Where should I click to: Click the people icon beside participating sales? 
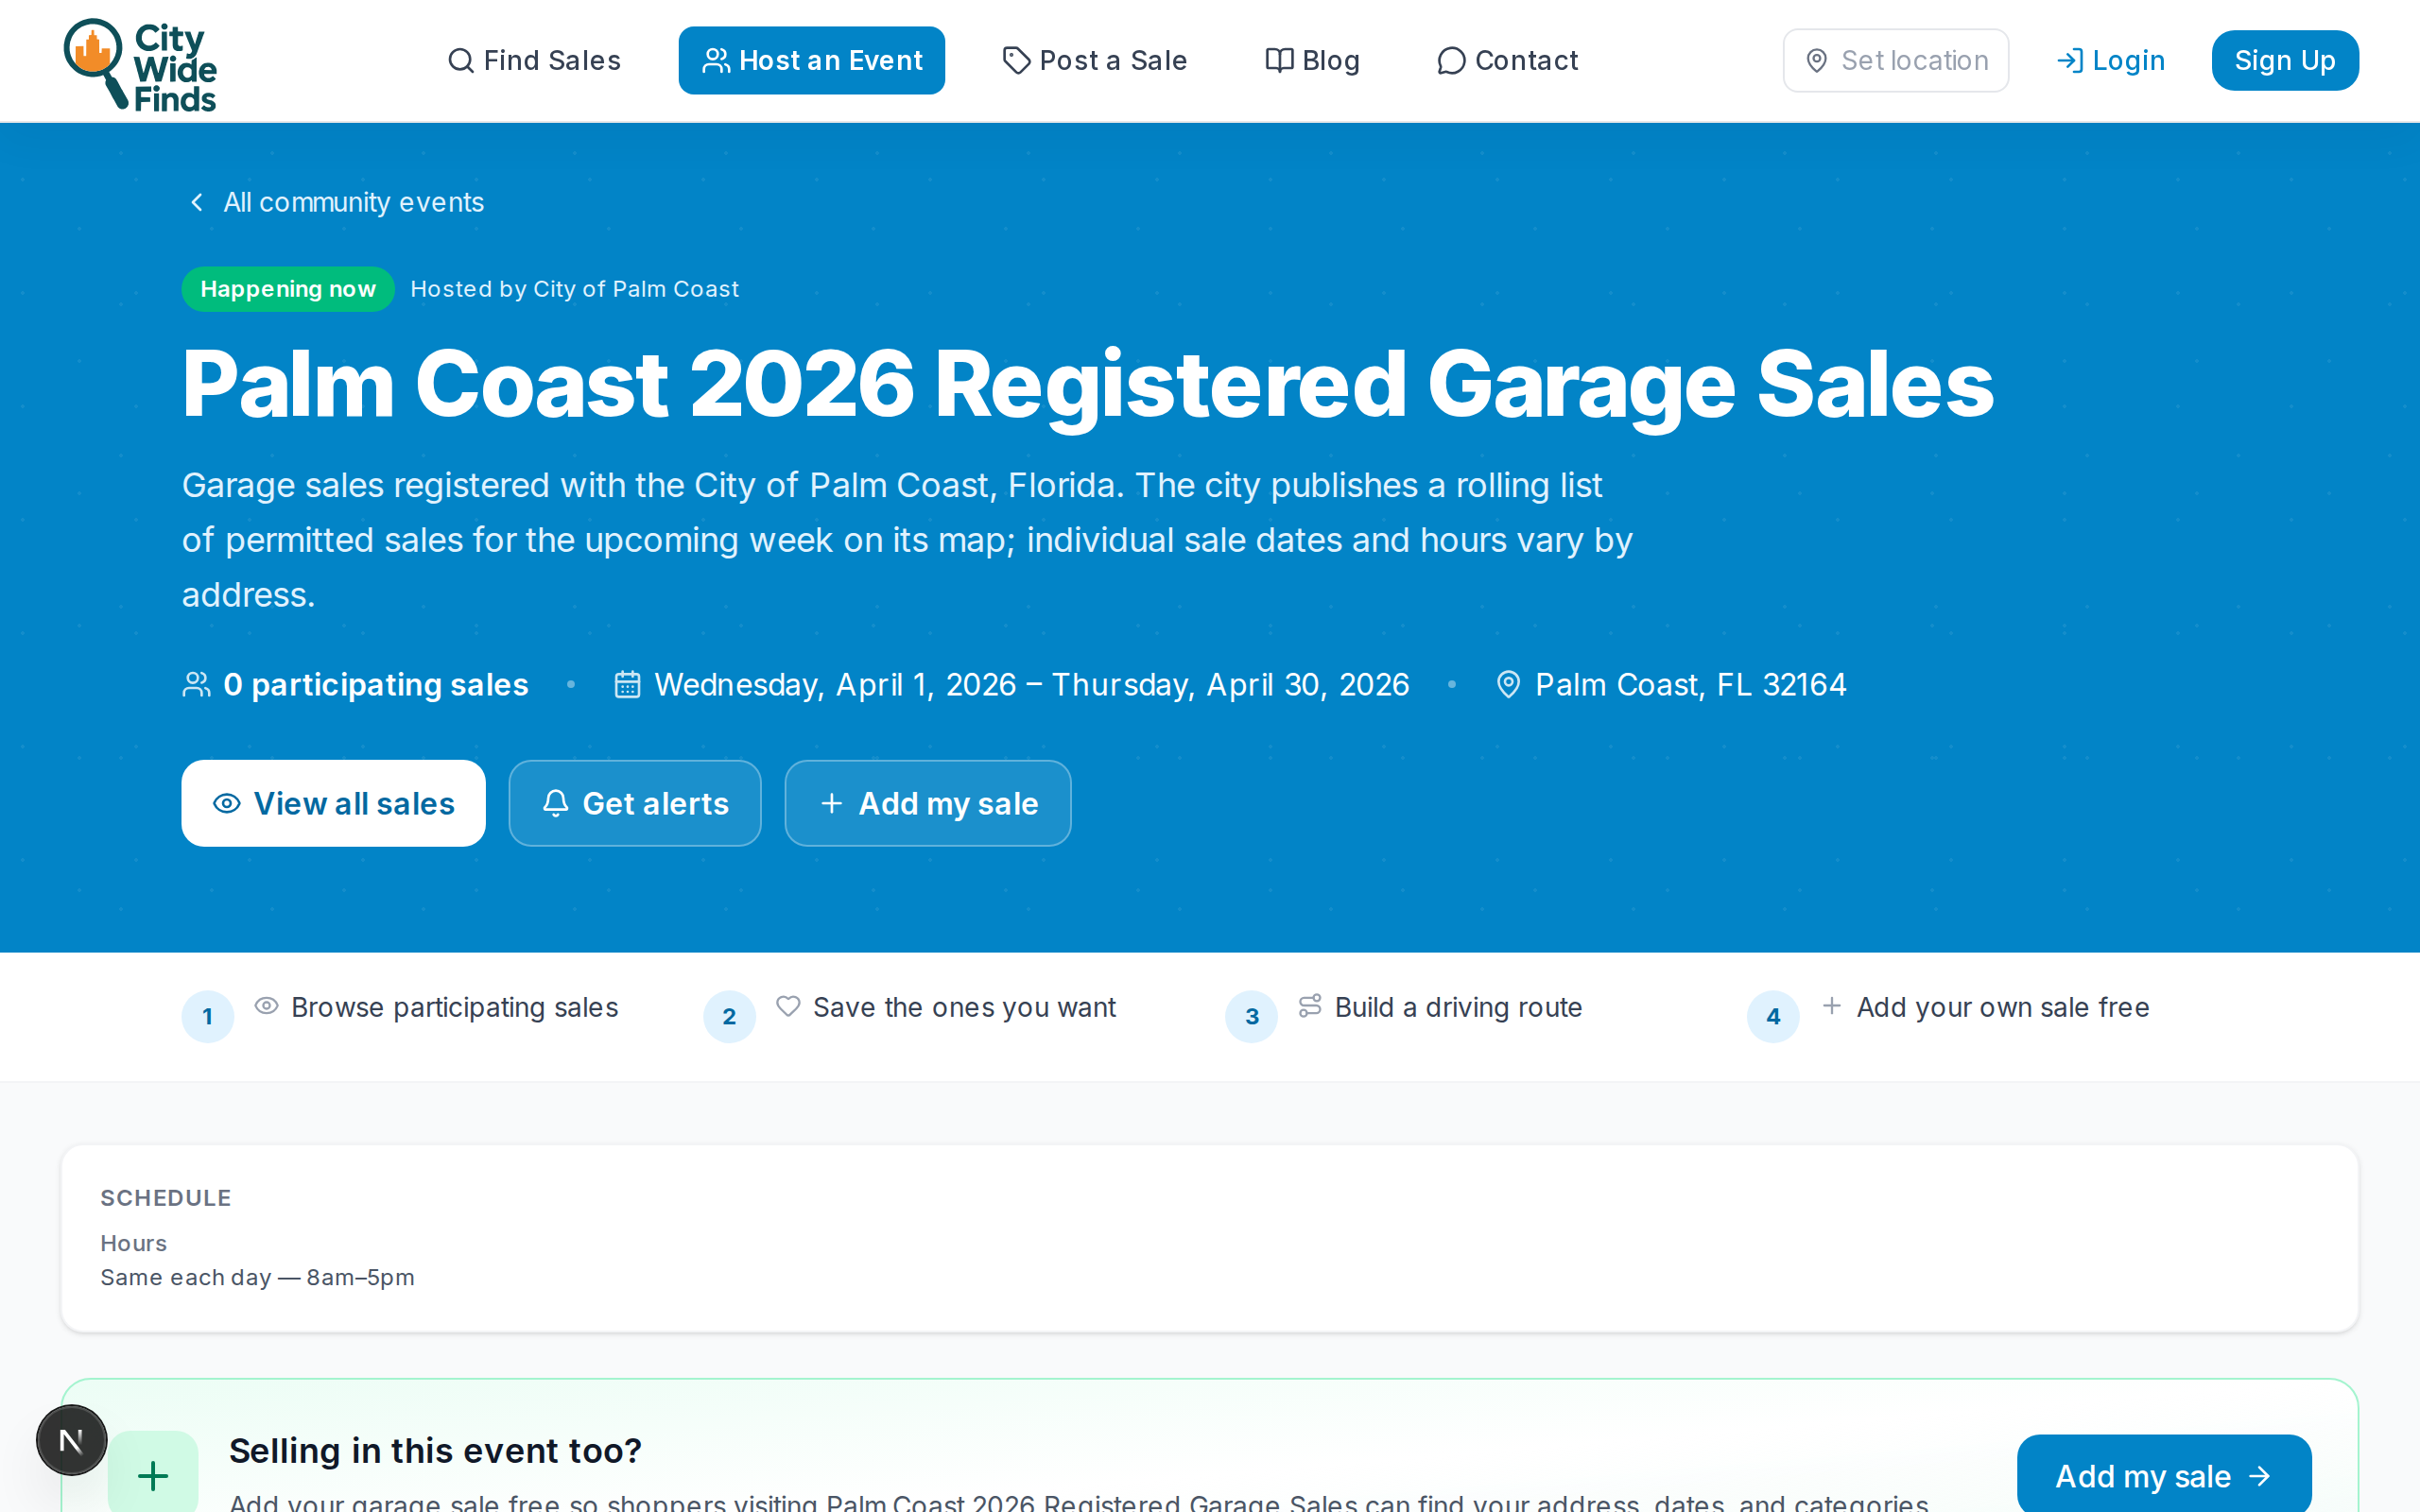197,684
